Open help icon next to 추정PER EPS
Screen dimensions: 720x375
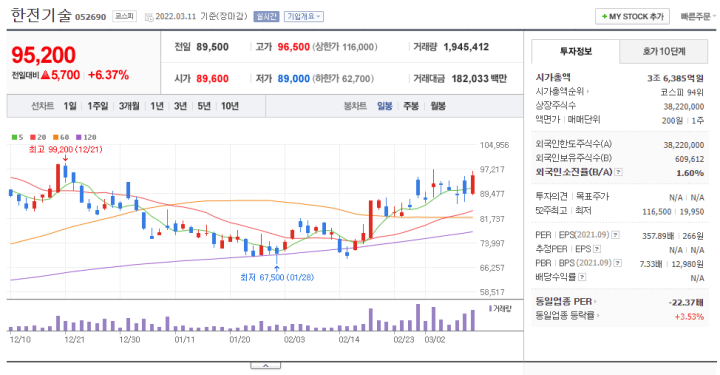click(597, 249)
